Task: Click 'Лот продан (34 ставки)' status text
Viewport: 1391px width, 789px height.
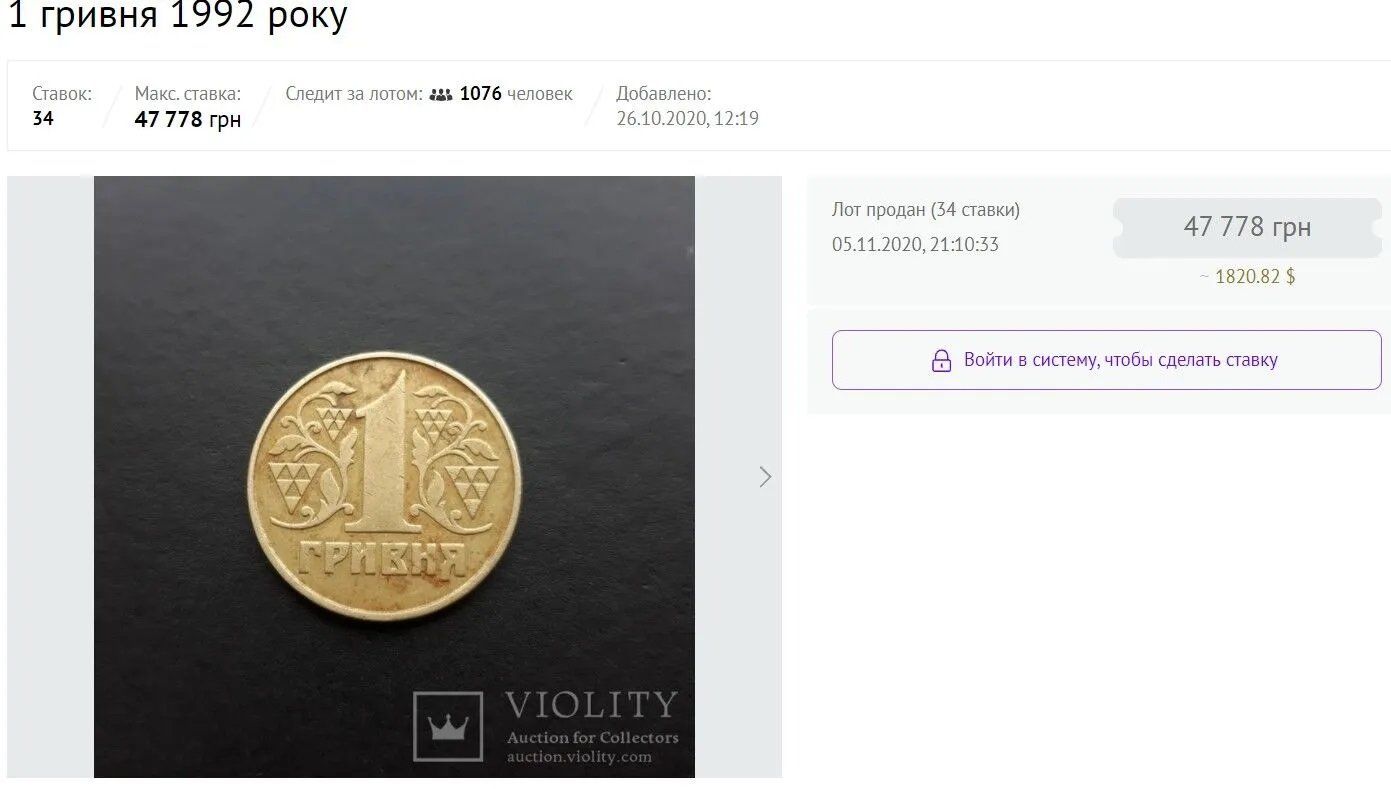Action: (925, 210)
